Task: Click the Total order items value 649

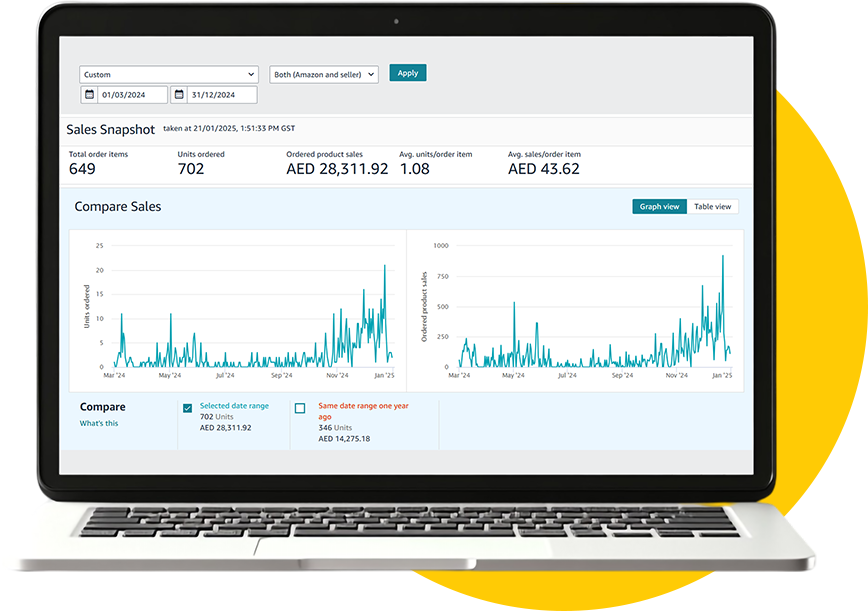Action: 82,169
